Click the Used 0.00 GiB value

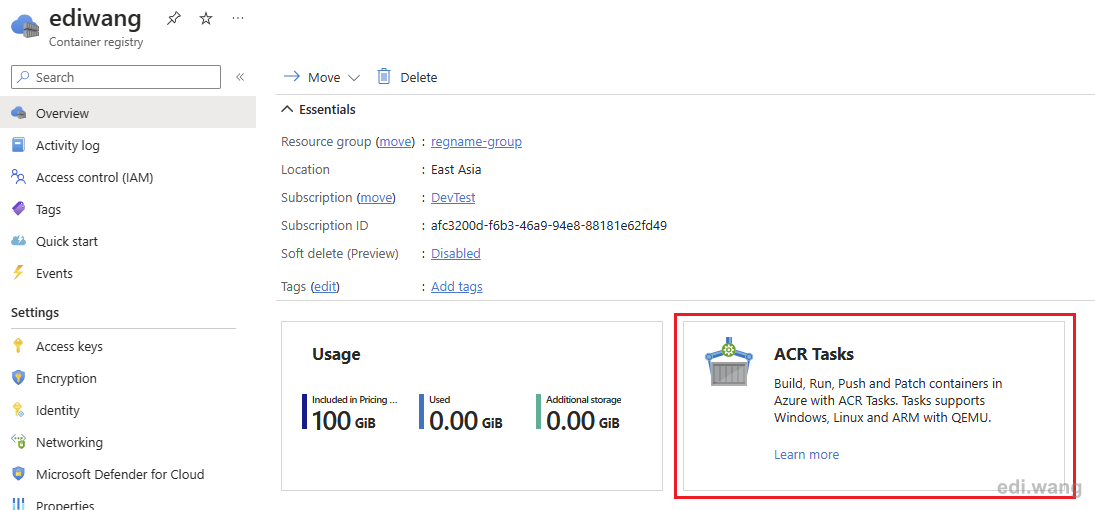466,421
